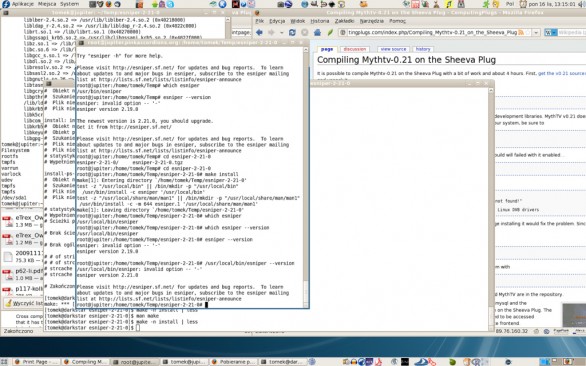
Task: Open the Zakładki menu
Action: [x=344, y=21]
